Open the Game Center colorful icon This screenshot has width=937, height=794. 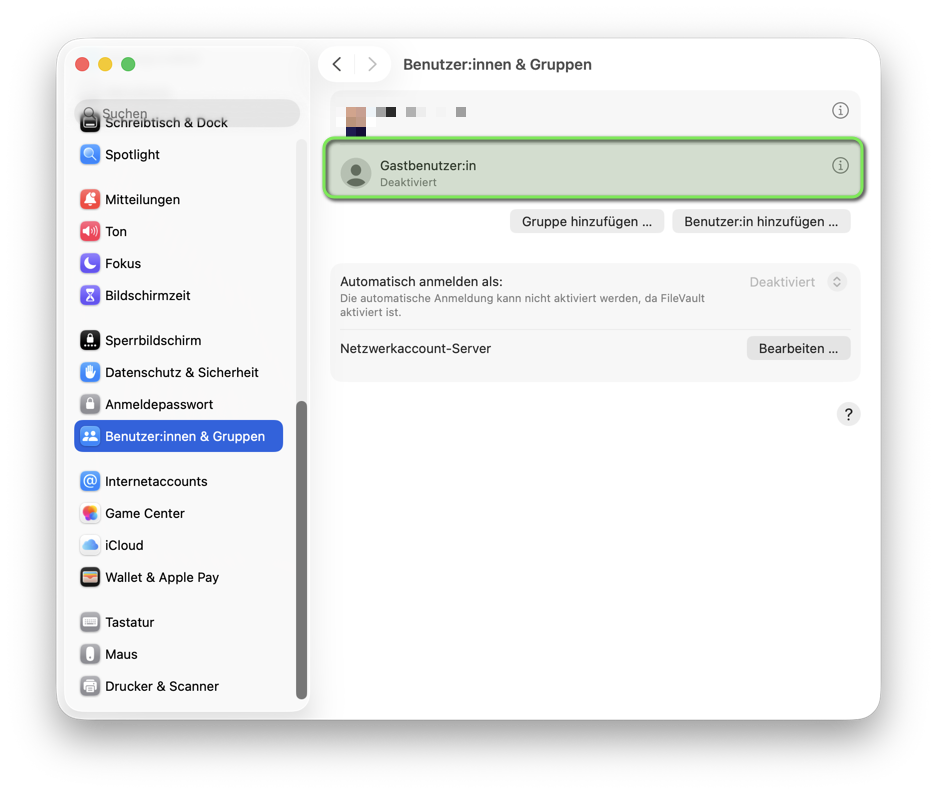coord(90,514)
